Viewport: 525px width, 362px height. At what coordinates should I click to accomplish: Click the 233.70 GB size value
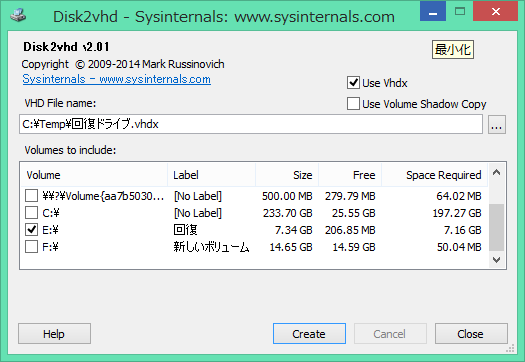288,213
